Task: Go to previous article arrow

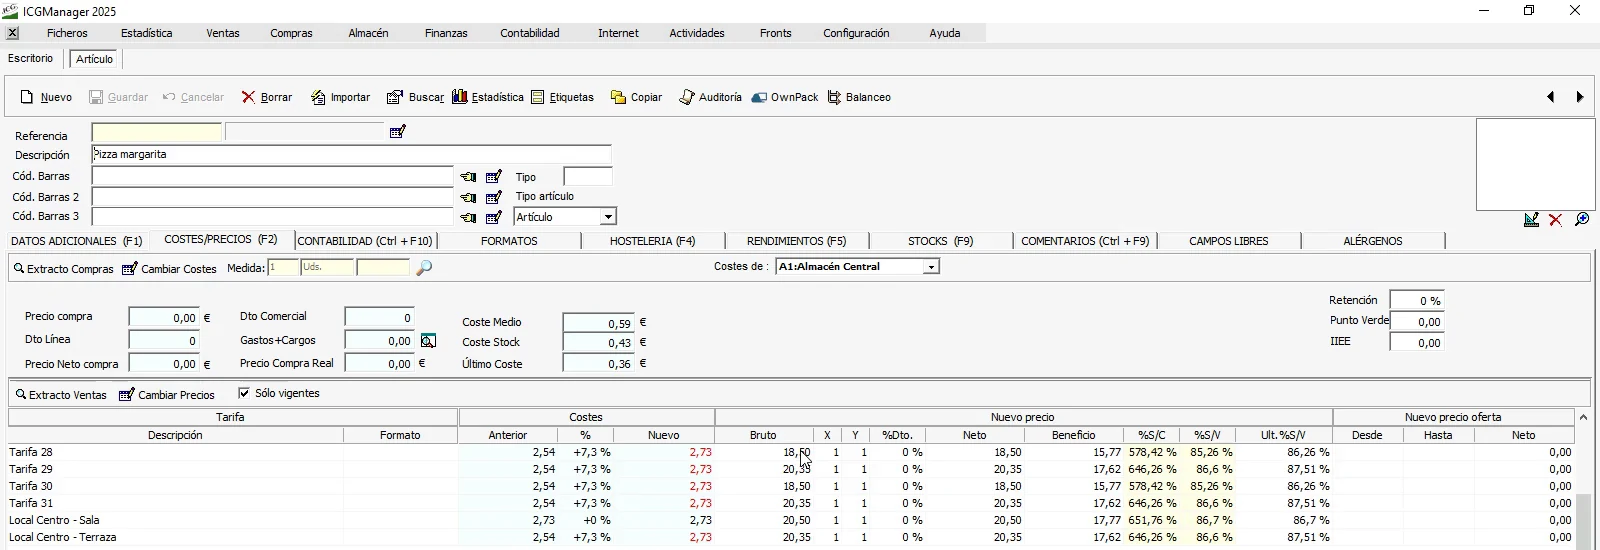Action: click(x=1551, y=97)
